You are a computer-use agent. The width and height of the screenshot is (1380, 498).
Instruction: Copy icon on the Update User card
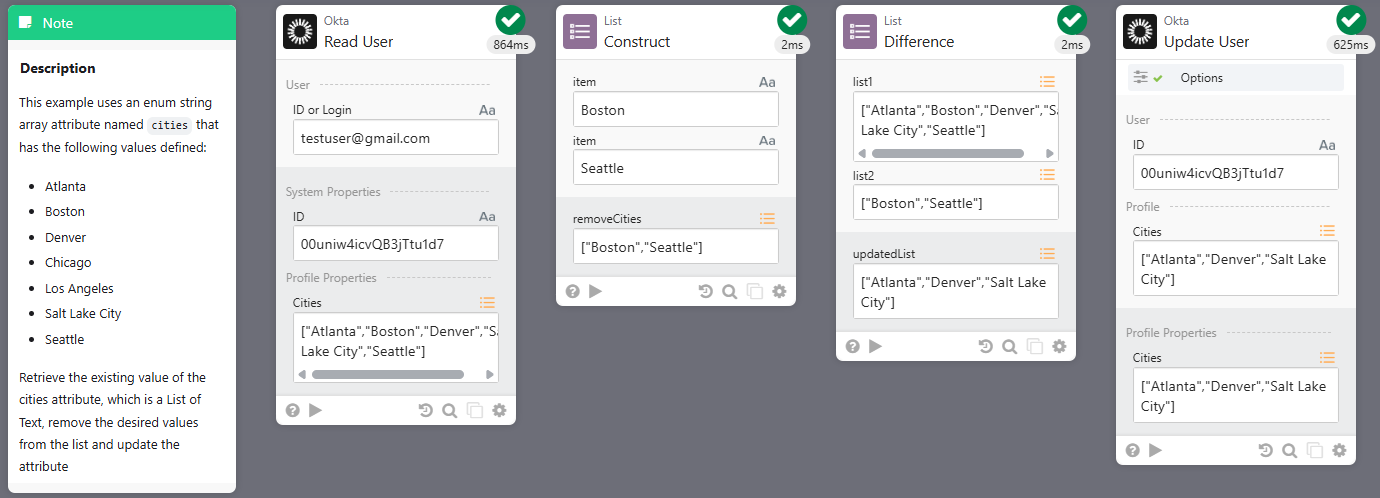point(1315,450)
